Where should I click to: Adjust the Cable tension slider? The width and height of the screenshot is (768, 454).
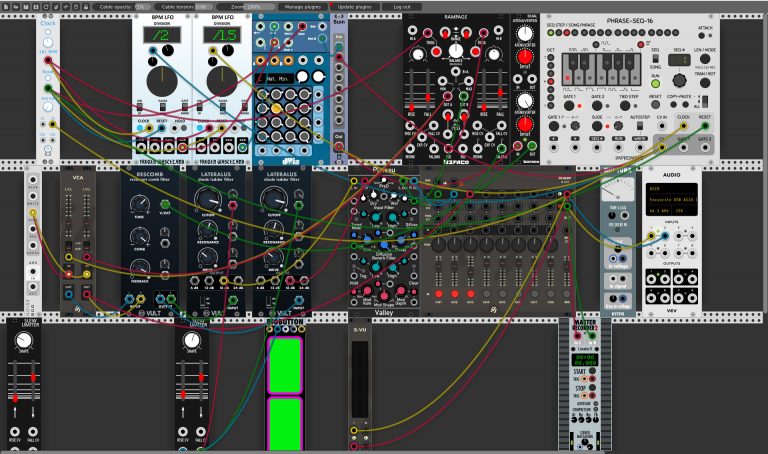[184, 7]
